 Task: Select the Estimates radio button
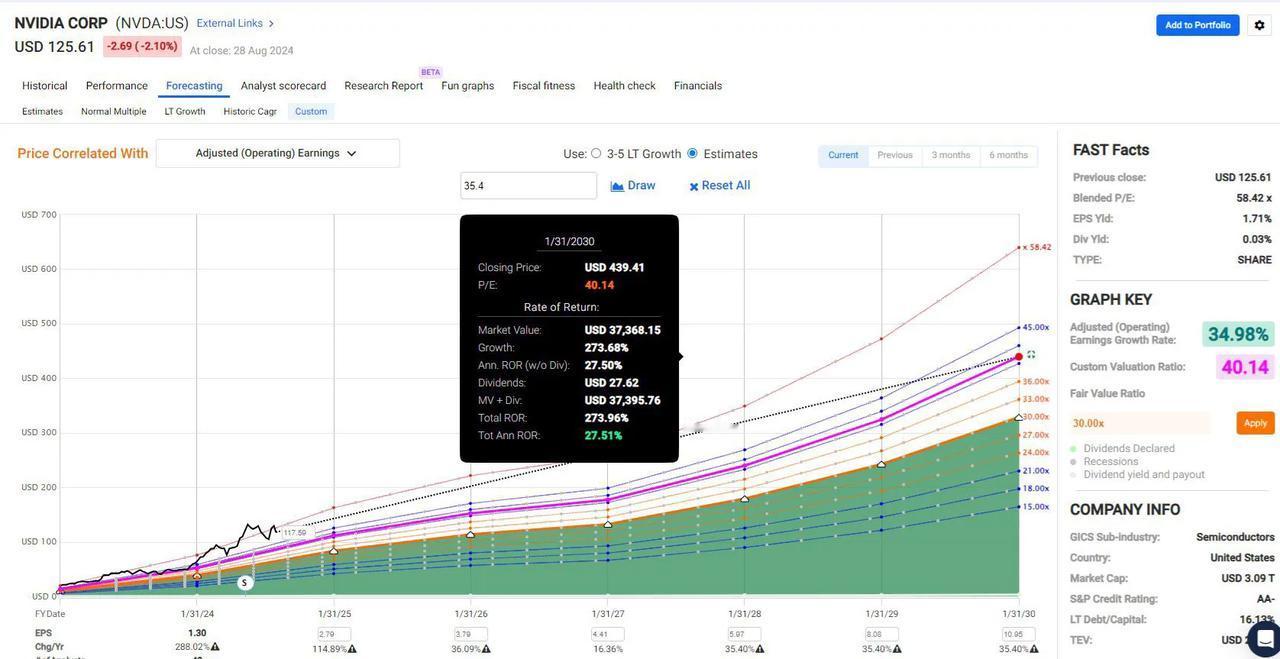[692, 153]
